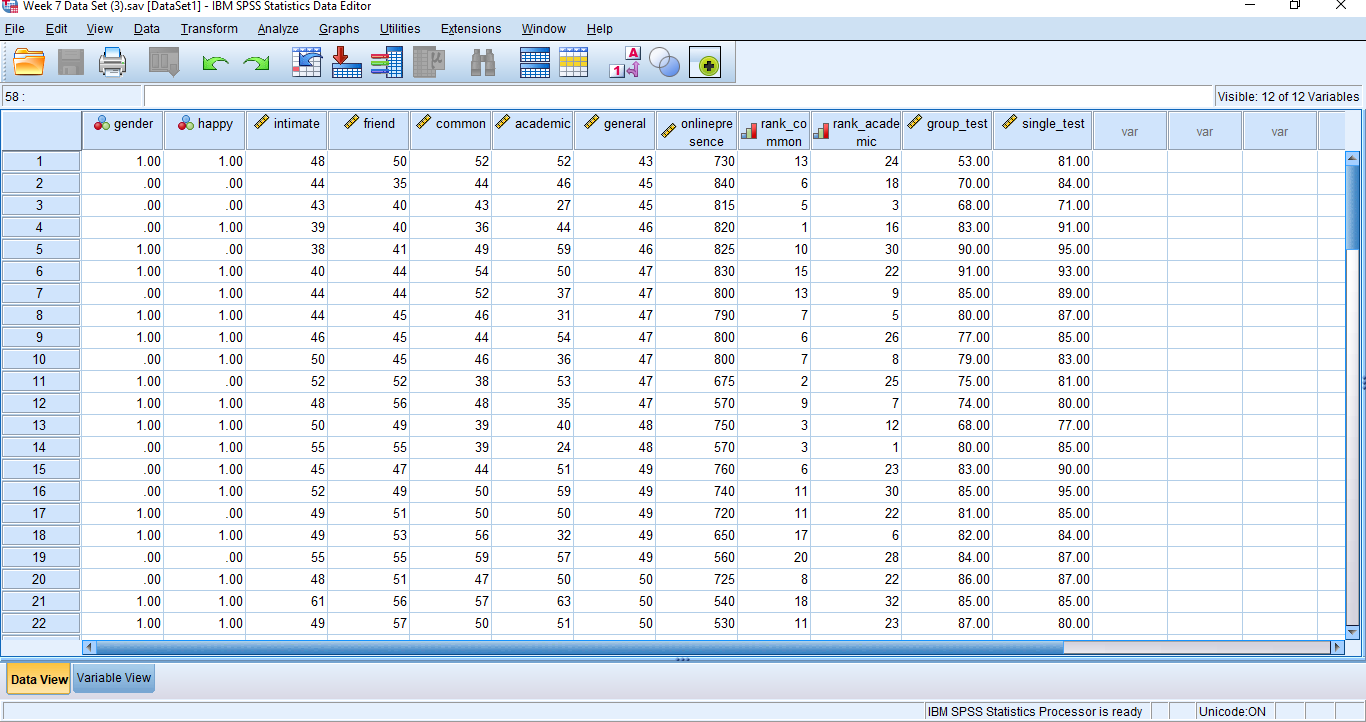The image size is (1366, 722).
Task: Select the Go to variable icon
Action: (x=346, y=63)
